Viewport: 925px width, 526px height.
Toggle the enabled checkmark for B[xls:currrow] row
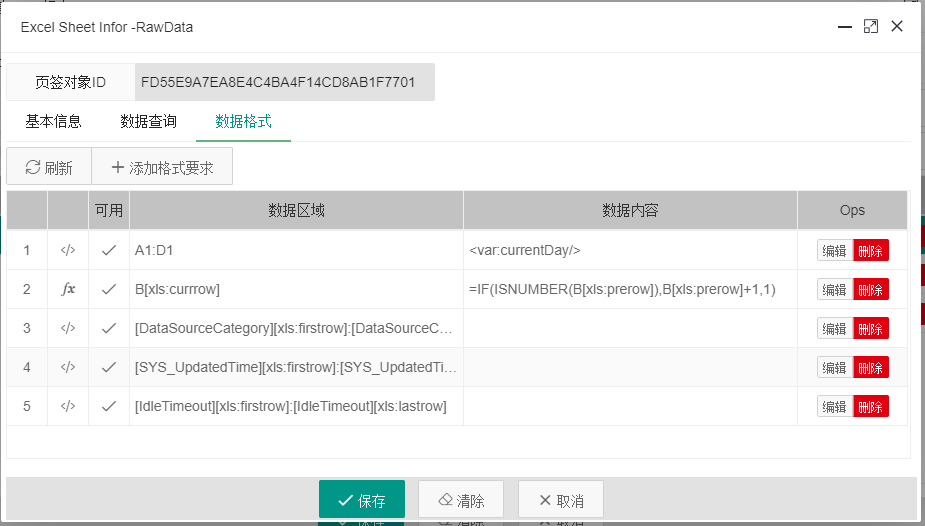[109, 289]
